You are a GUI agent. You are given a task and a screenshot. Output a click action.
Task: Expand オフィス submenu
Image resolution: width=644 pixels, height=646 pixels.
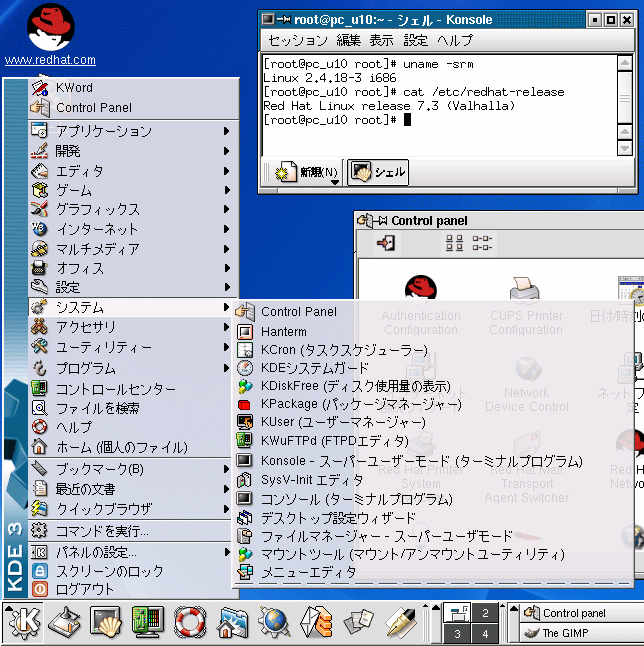tap(133, 268)
